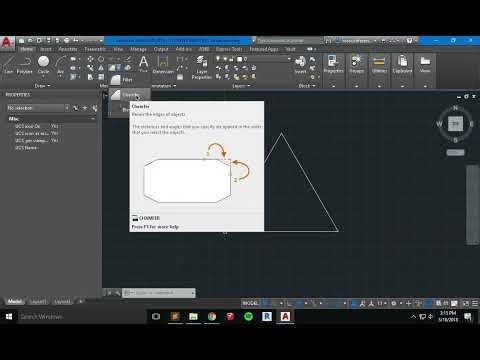Select the Polyline tool
Viewport: 480px width, 360px height.
pos(25,65)
